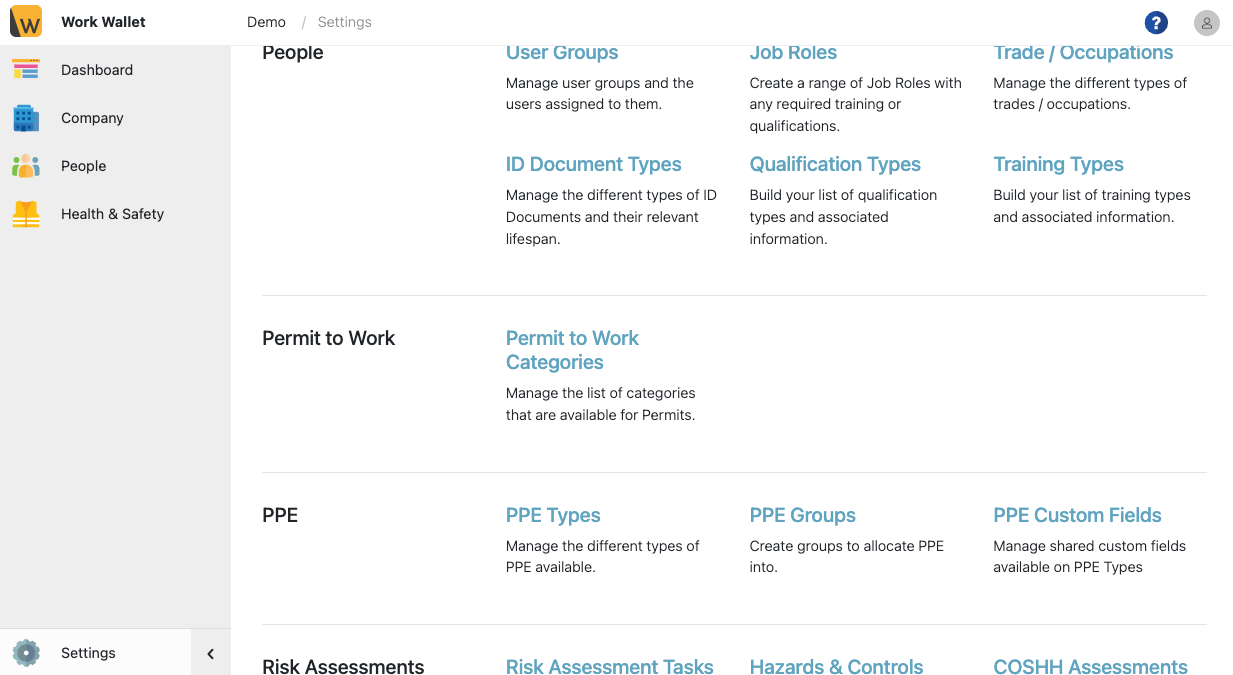Open the Health & Safety vest icon
The height and width of the screenshot is (675, 1233).
click(26, 214)
